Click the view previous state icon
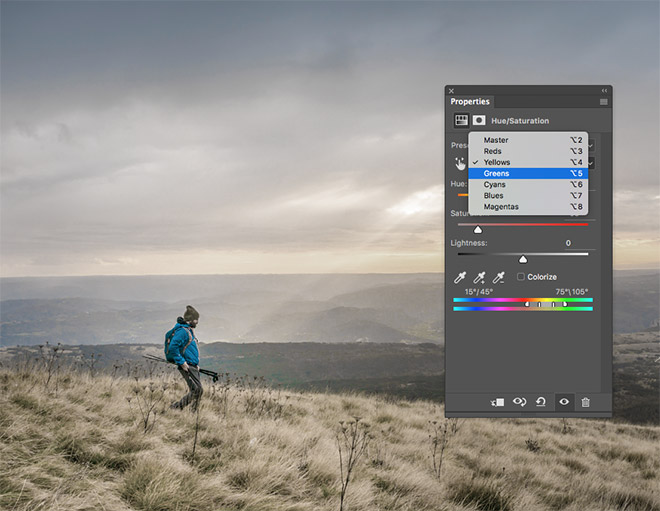This screenshot has width=660, height=511. coord(519,401)
